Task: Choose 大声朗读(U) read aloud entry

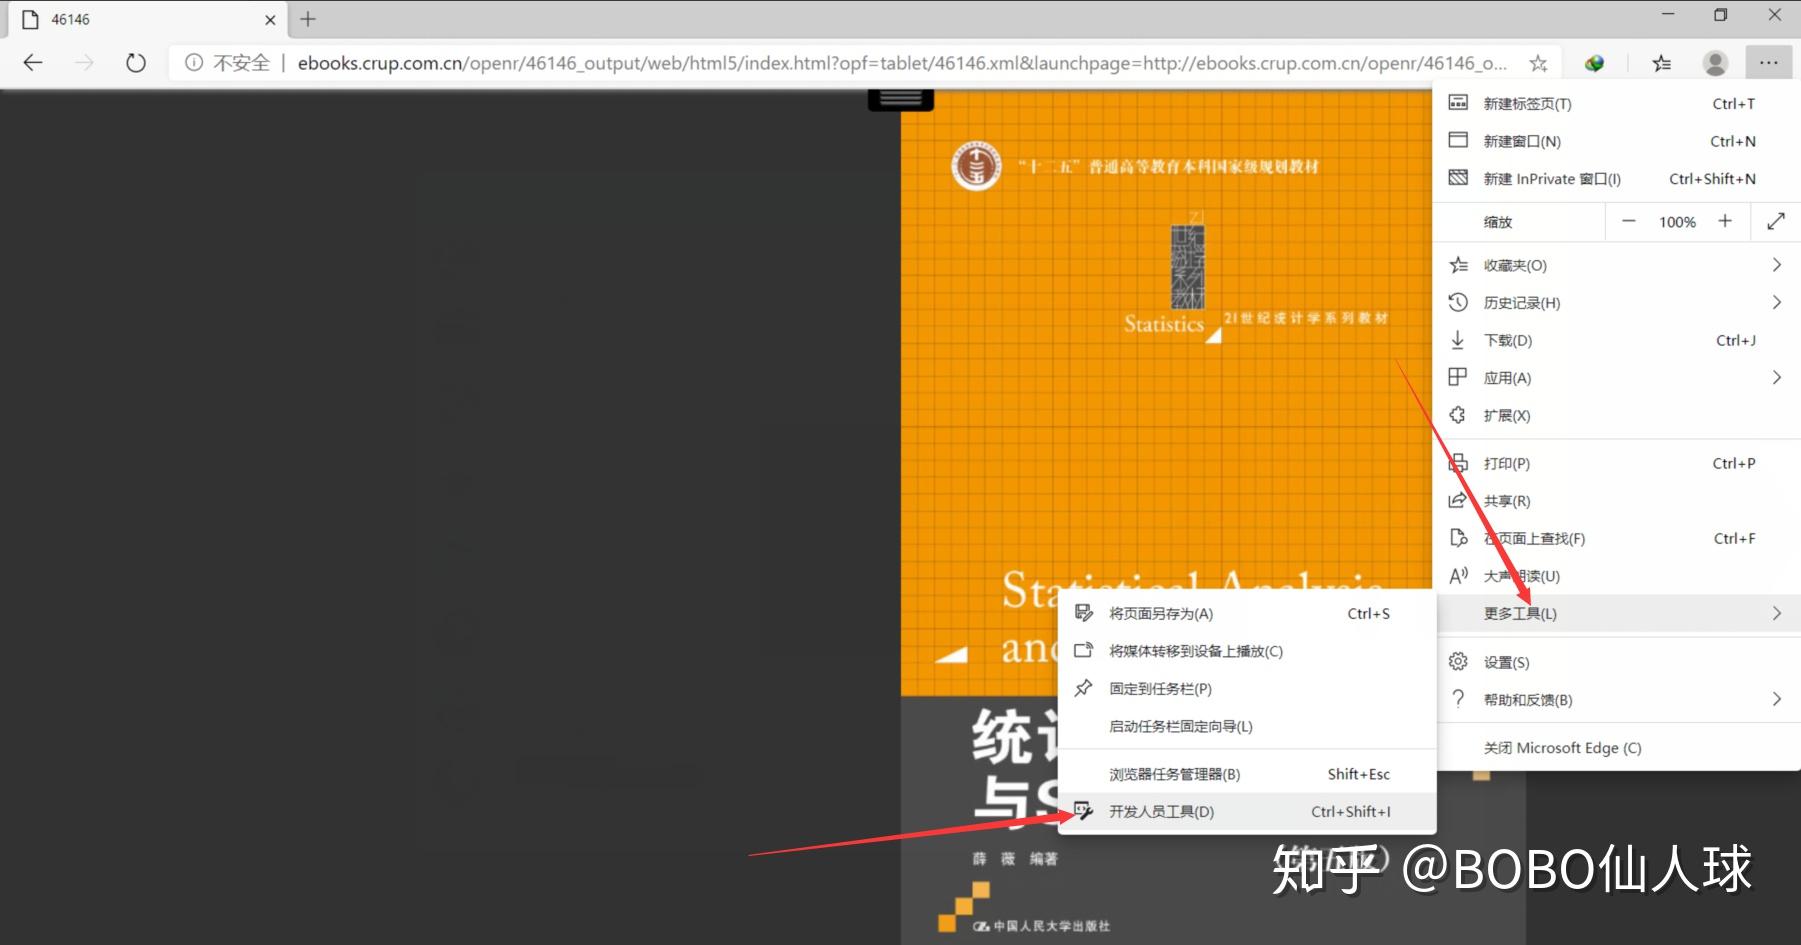Action: (1617, 576)
